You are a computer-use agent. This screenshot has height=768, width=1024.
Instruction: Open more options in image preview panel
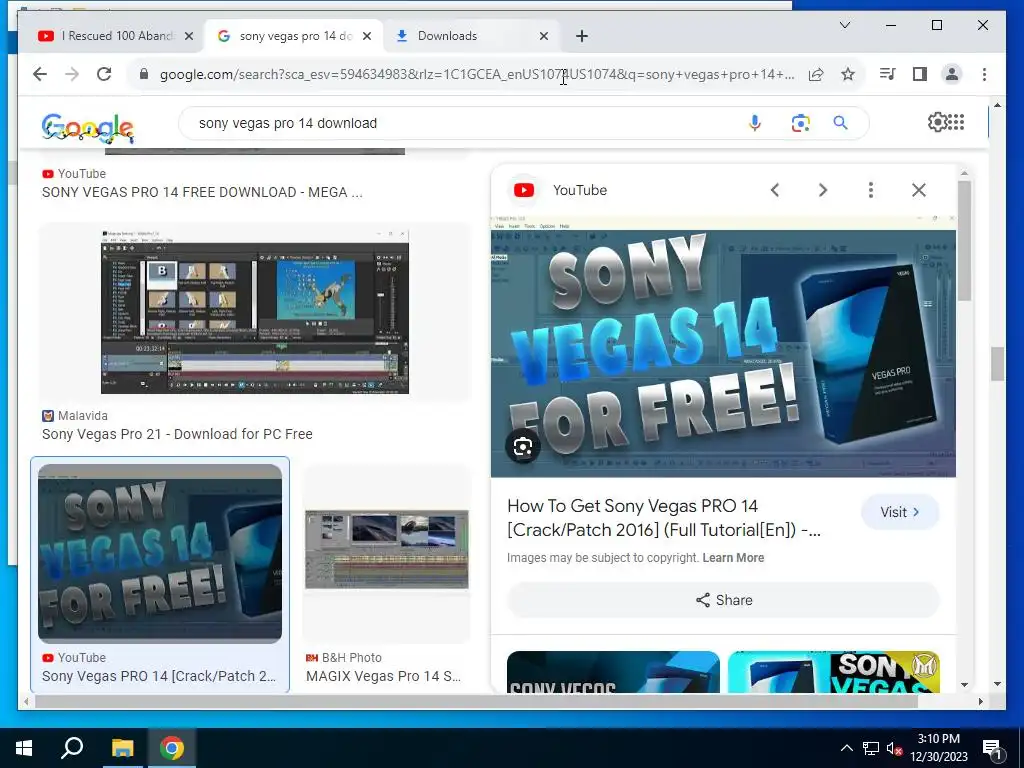click(x=871, y=190)
